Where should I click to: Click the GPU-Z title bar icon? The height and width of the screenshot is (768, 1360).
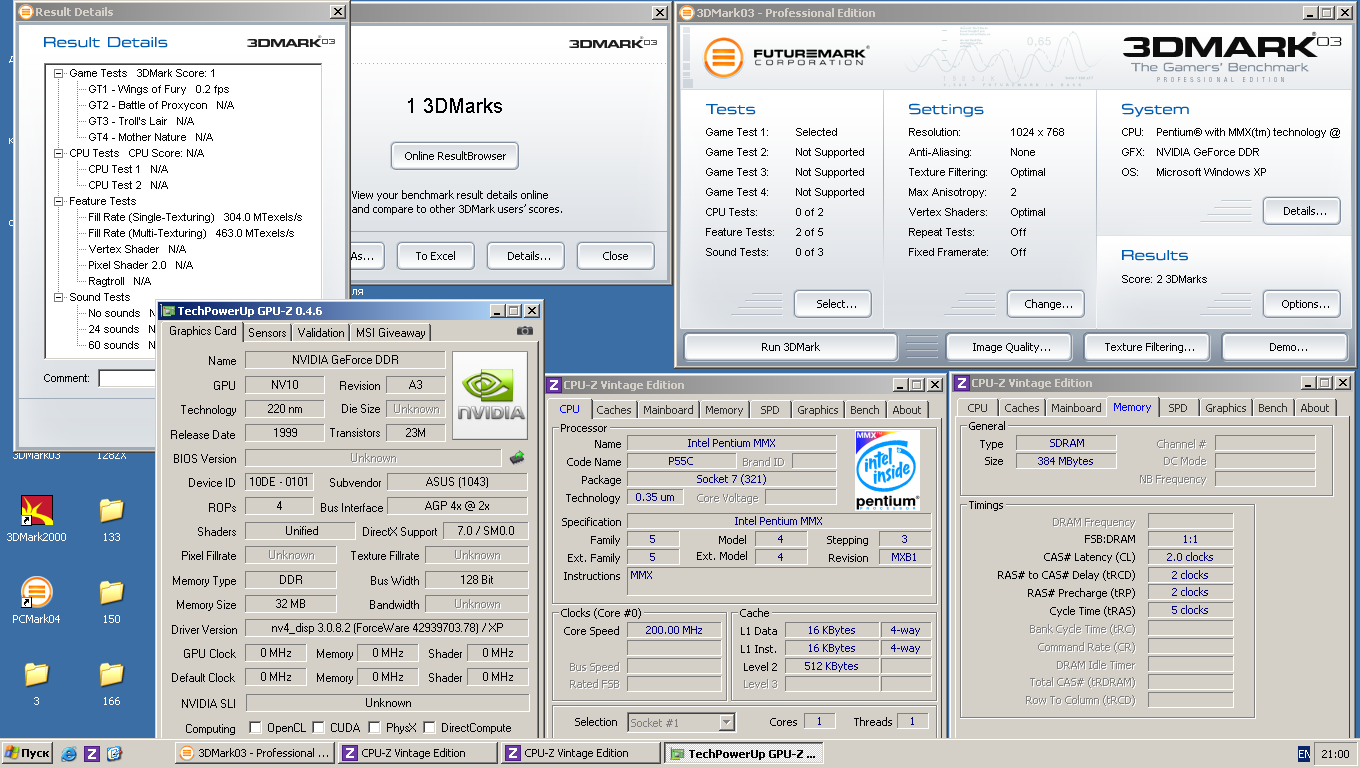coord(168,311)
